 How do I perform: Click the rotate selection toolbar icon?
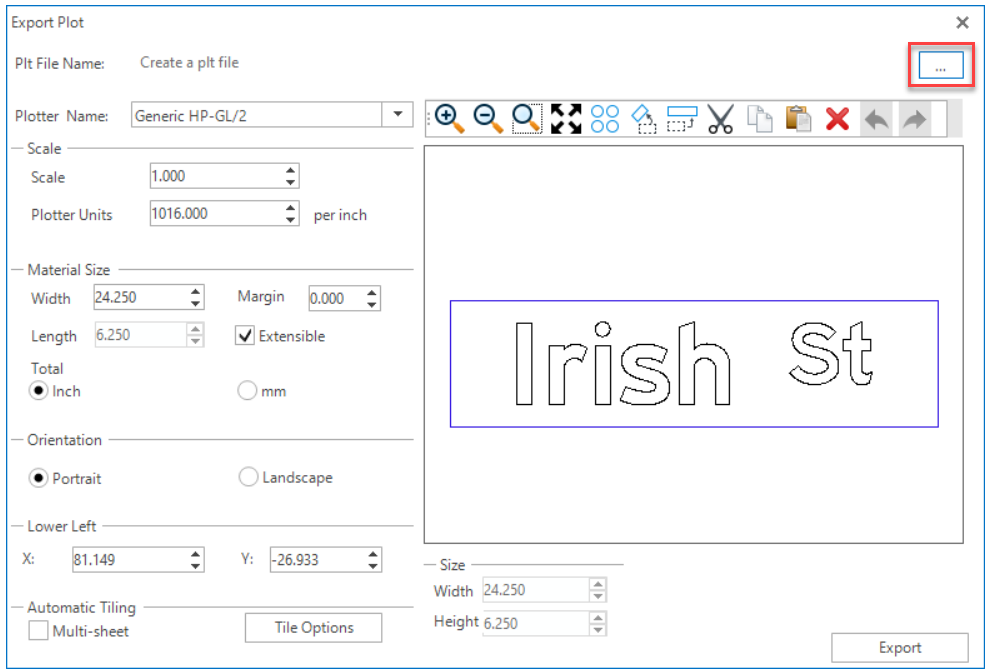[643, 118]
